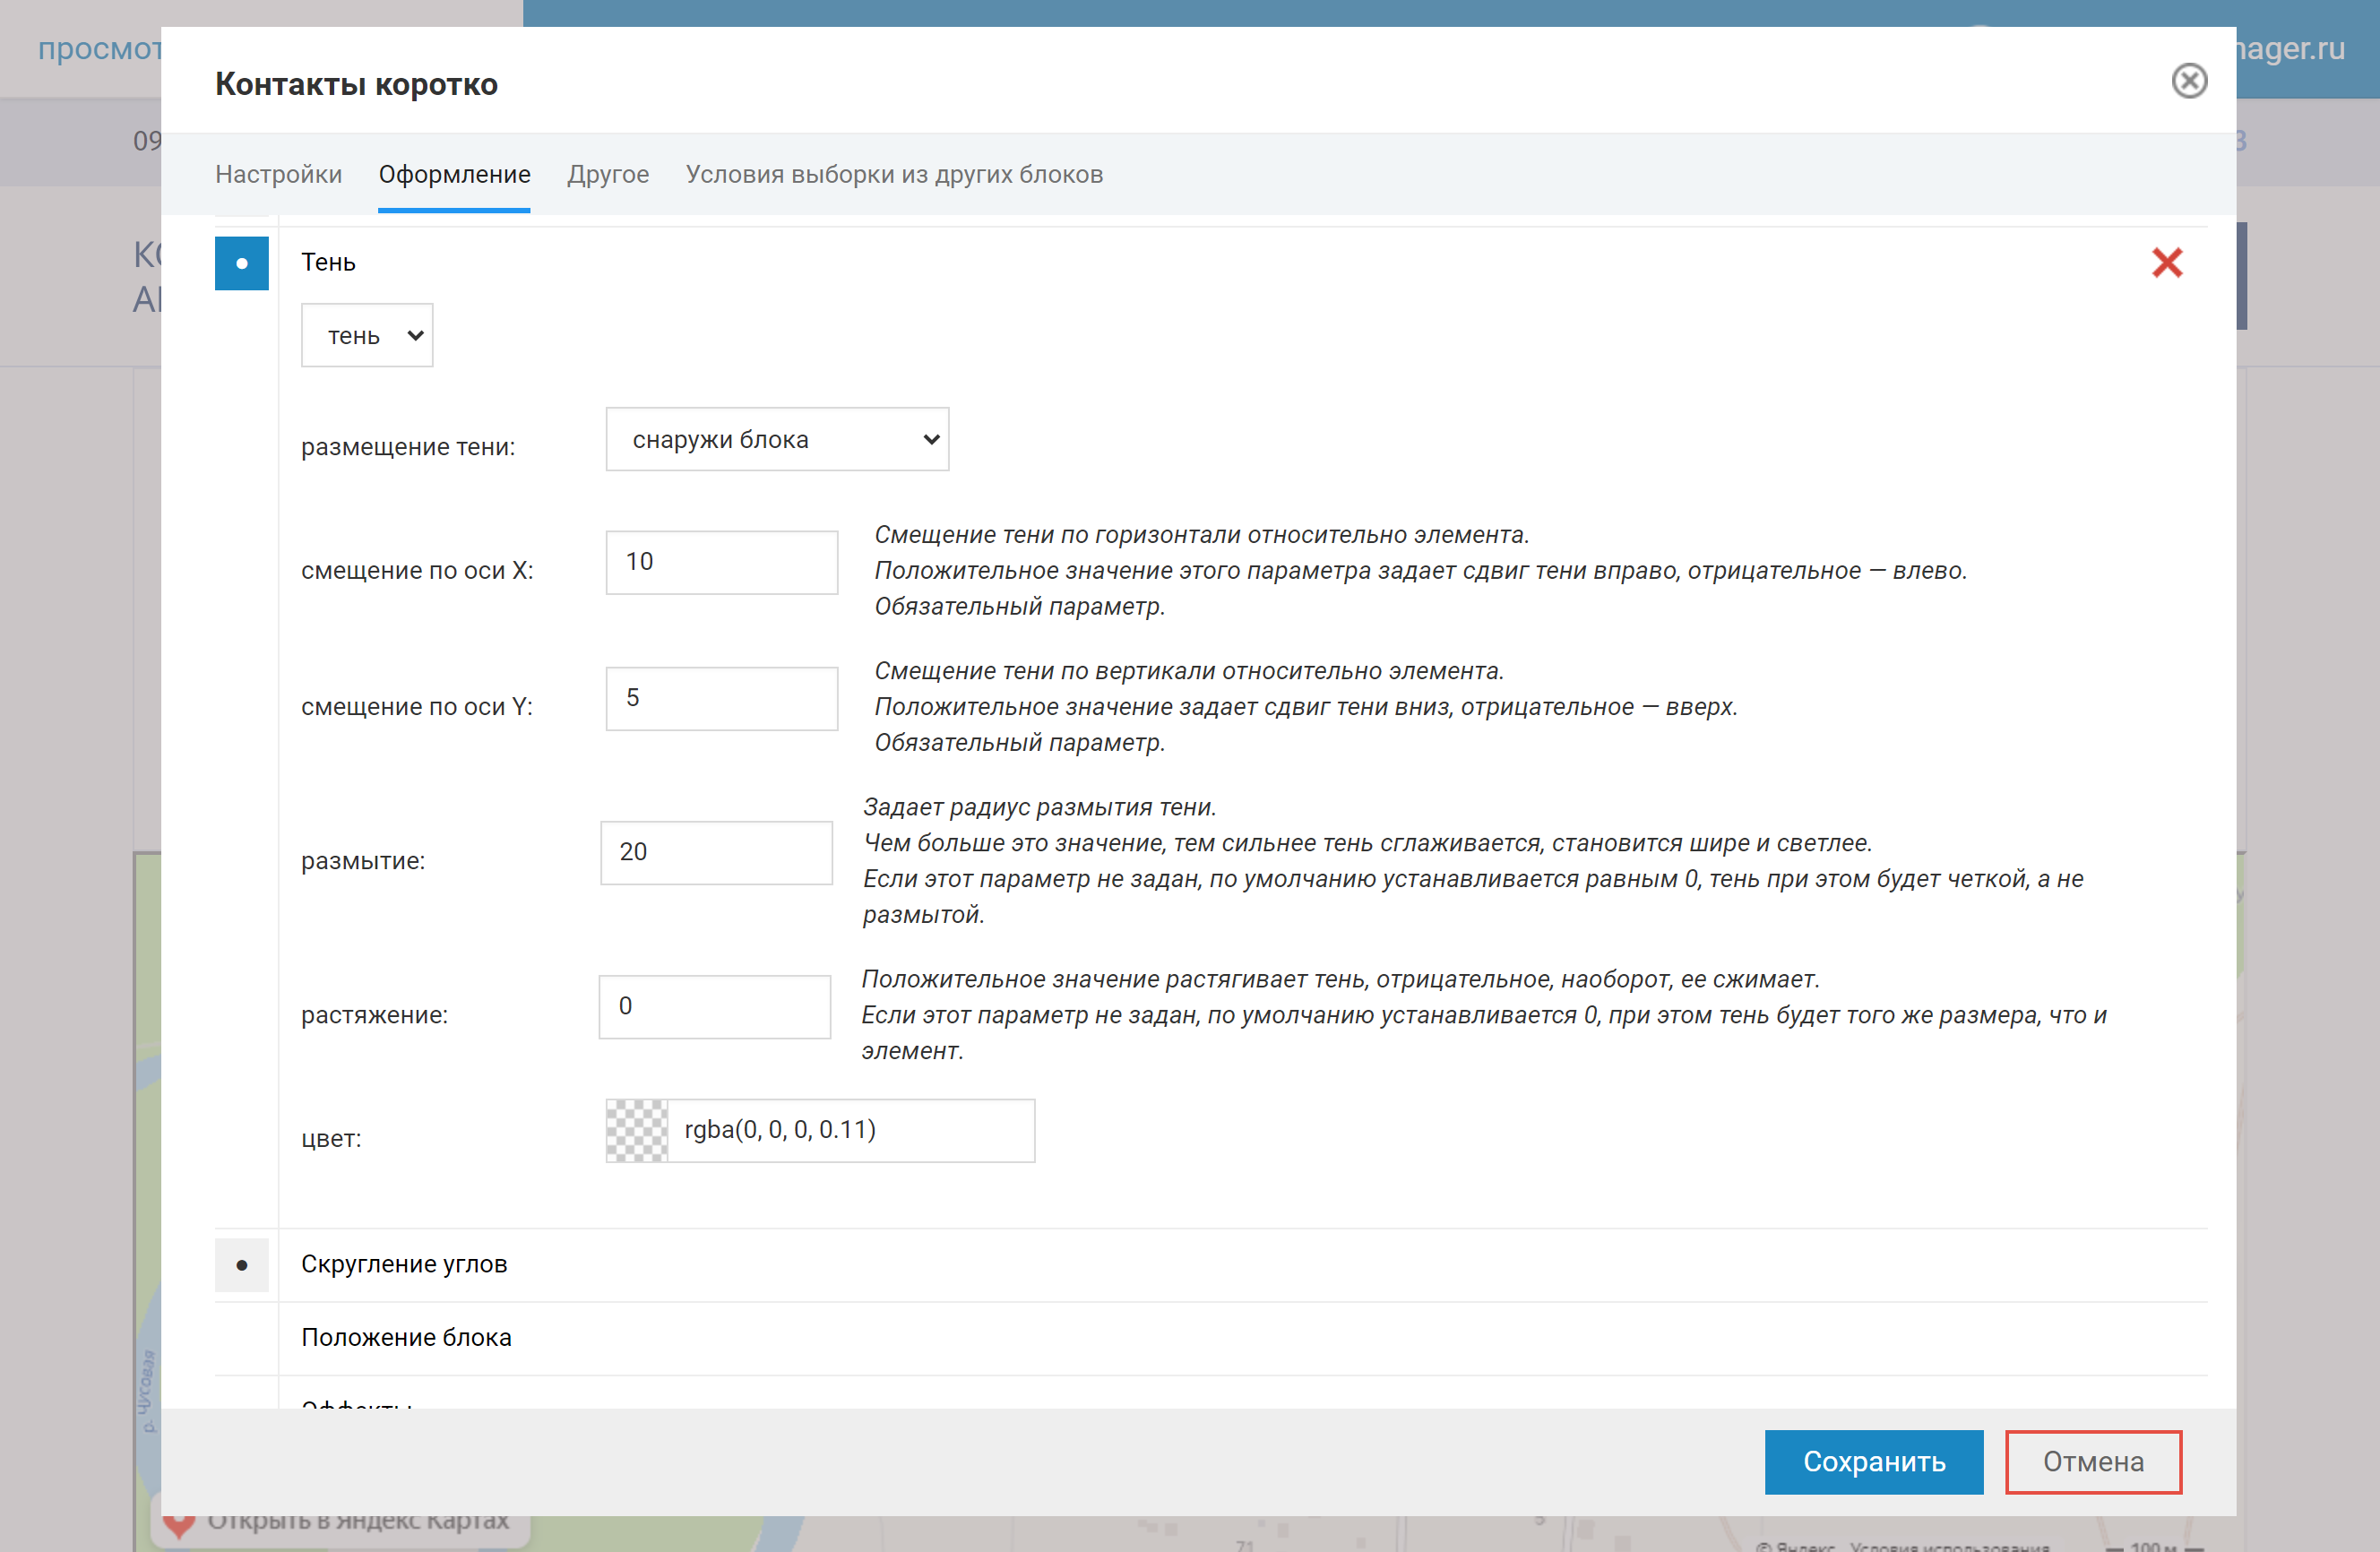Toggle the blue Тень section marker
The image size is (2380, 1552).
[x=241, y=263]
